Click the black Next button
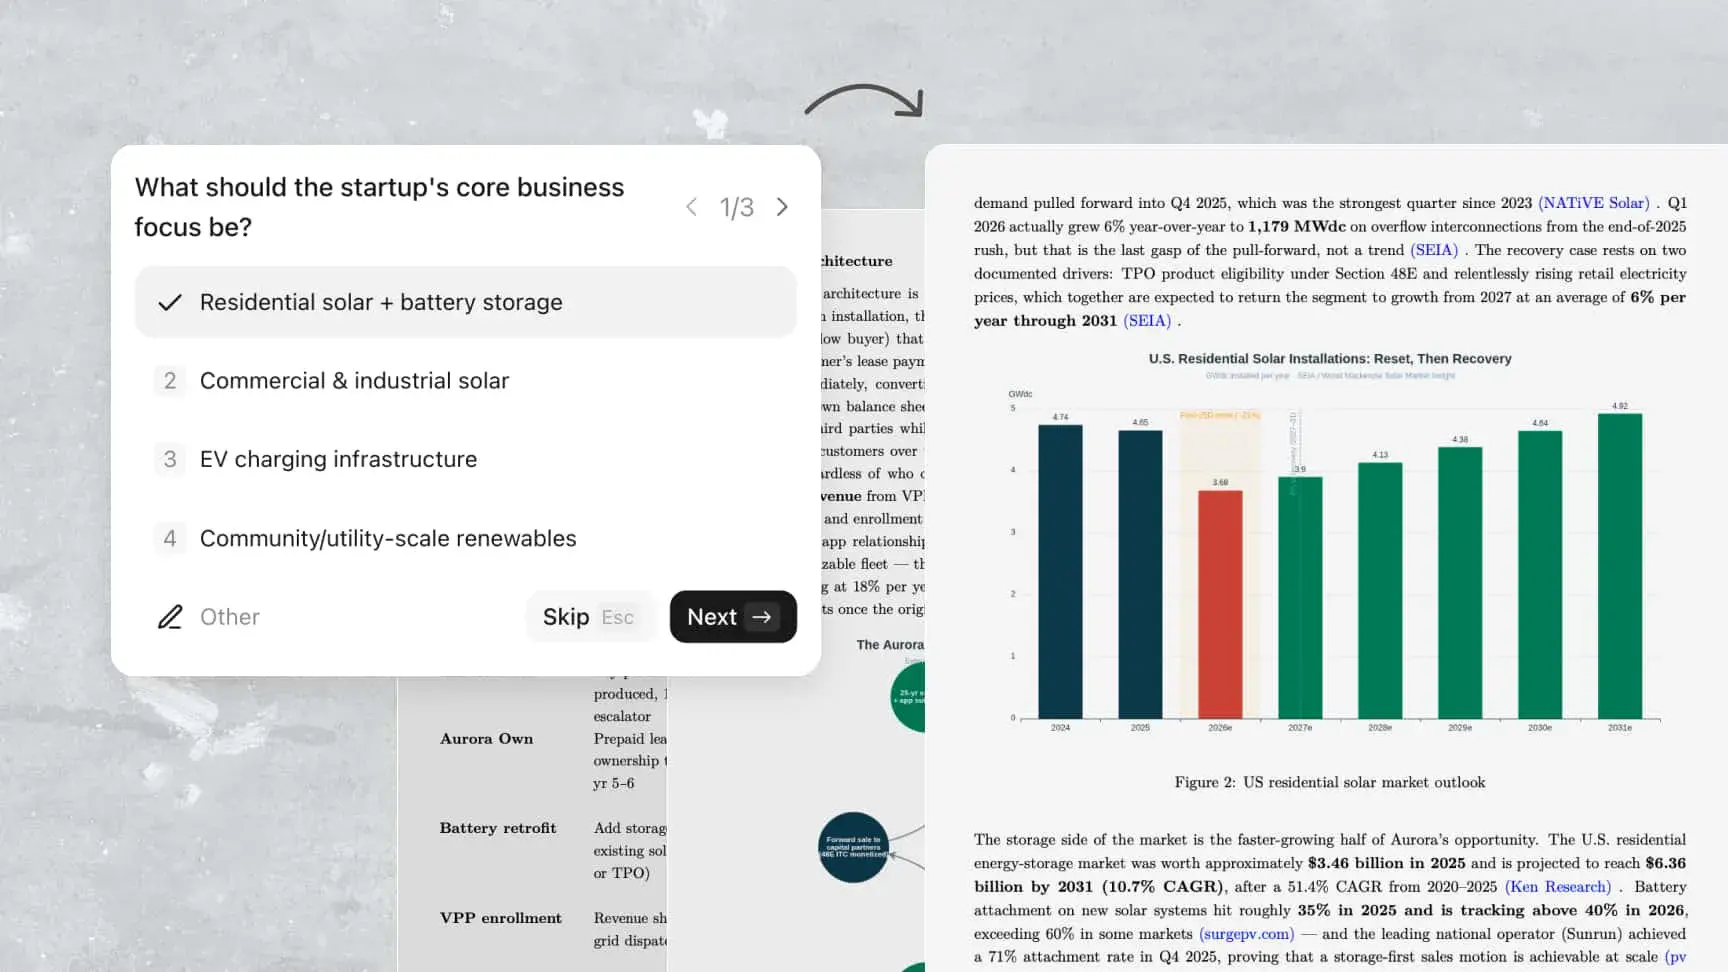 click(x=733, y=617)
